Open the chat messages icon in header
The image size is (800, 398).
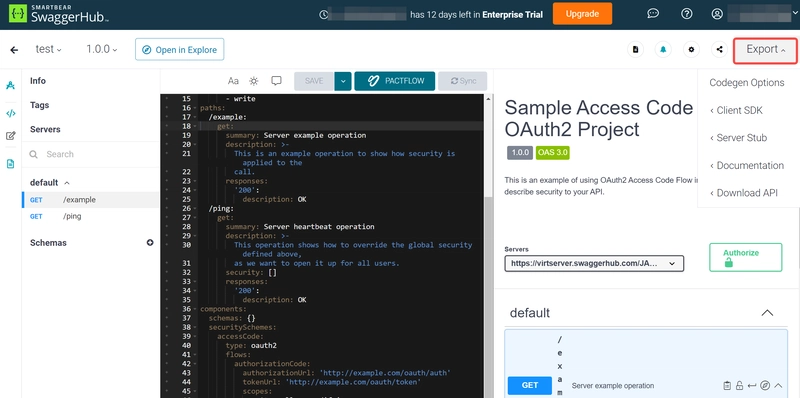pyautogui.click(x=653, y=14)
